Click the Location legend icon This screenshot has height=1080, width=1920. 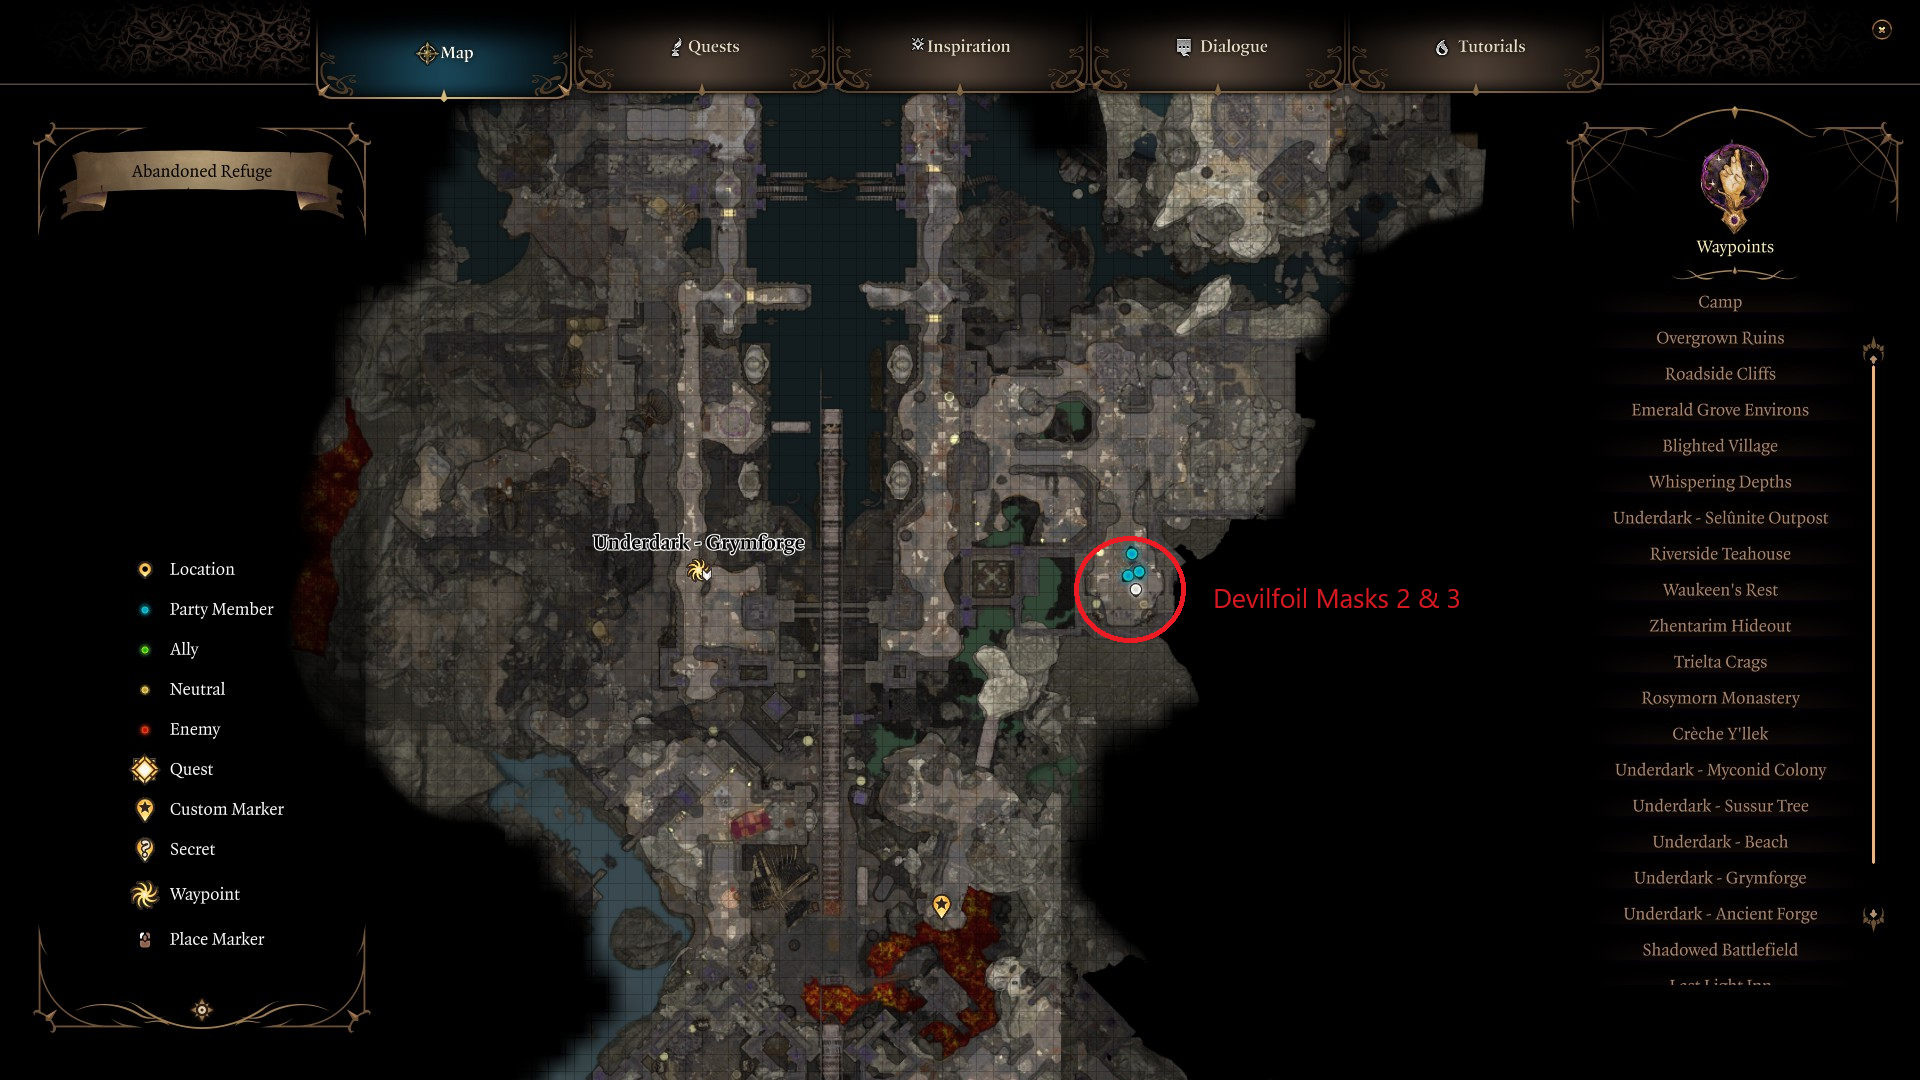tap(142, 570)
